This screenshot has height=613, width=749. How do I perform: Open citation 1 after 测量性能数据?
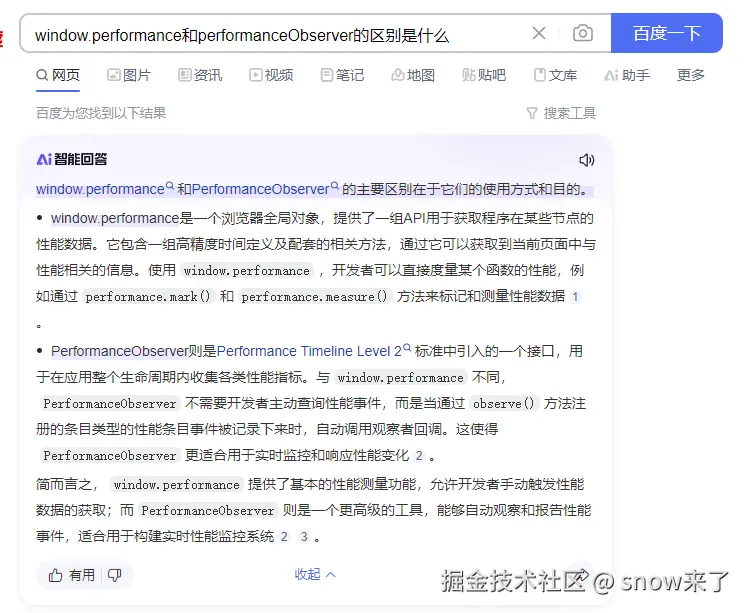tap(575, 297)
